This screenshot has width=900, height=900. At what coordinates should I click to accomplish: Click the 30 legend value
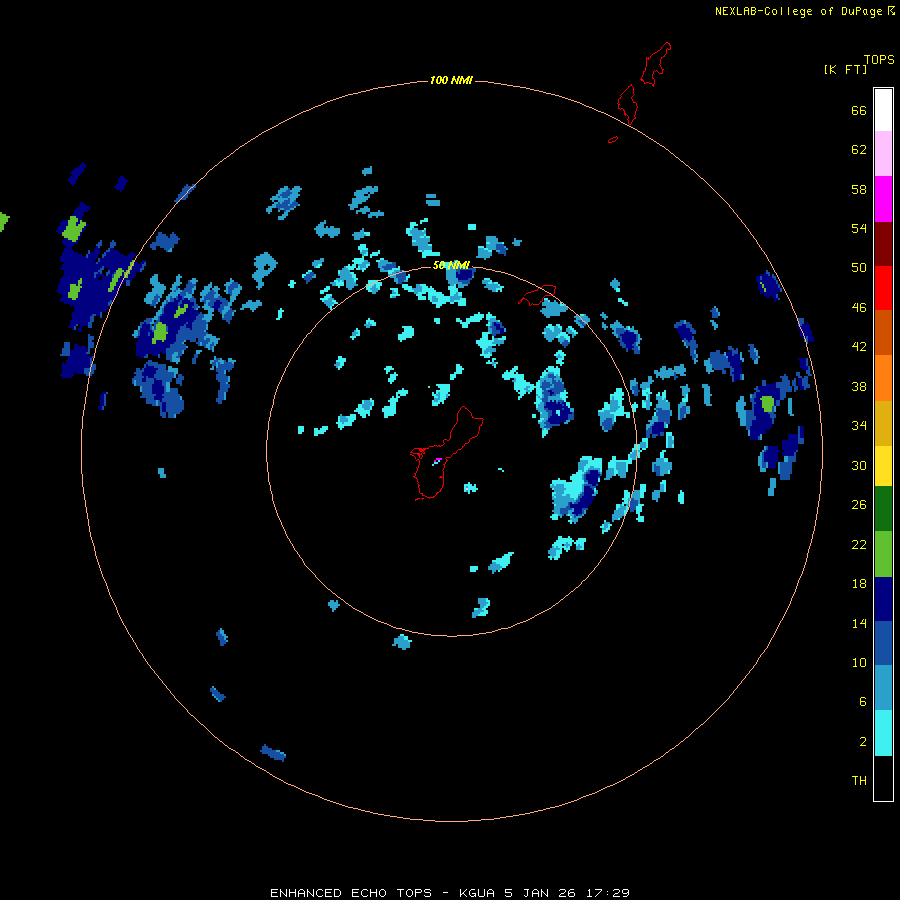(859, 465)
